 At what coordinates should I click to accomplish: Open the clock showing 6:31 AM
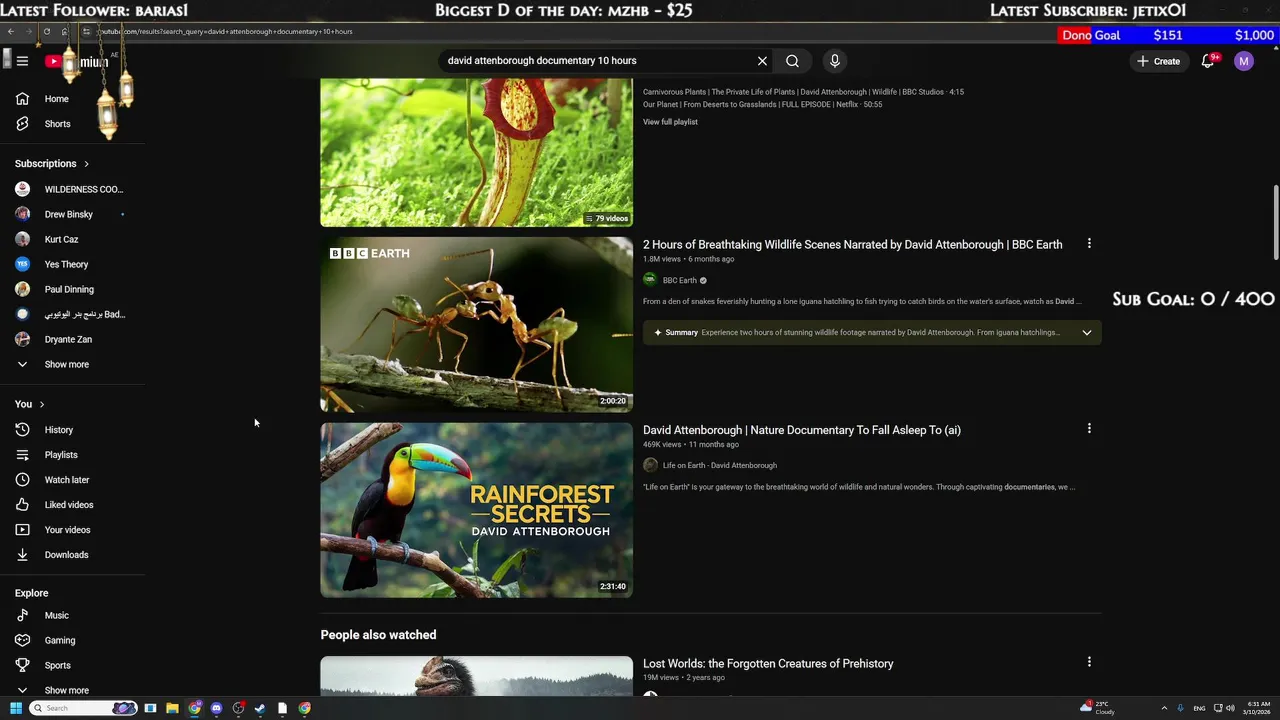(x=1258, y=708)
